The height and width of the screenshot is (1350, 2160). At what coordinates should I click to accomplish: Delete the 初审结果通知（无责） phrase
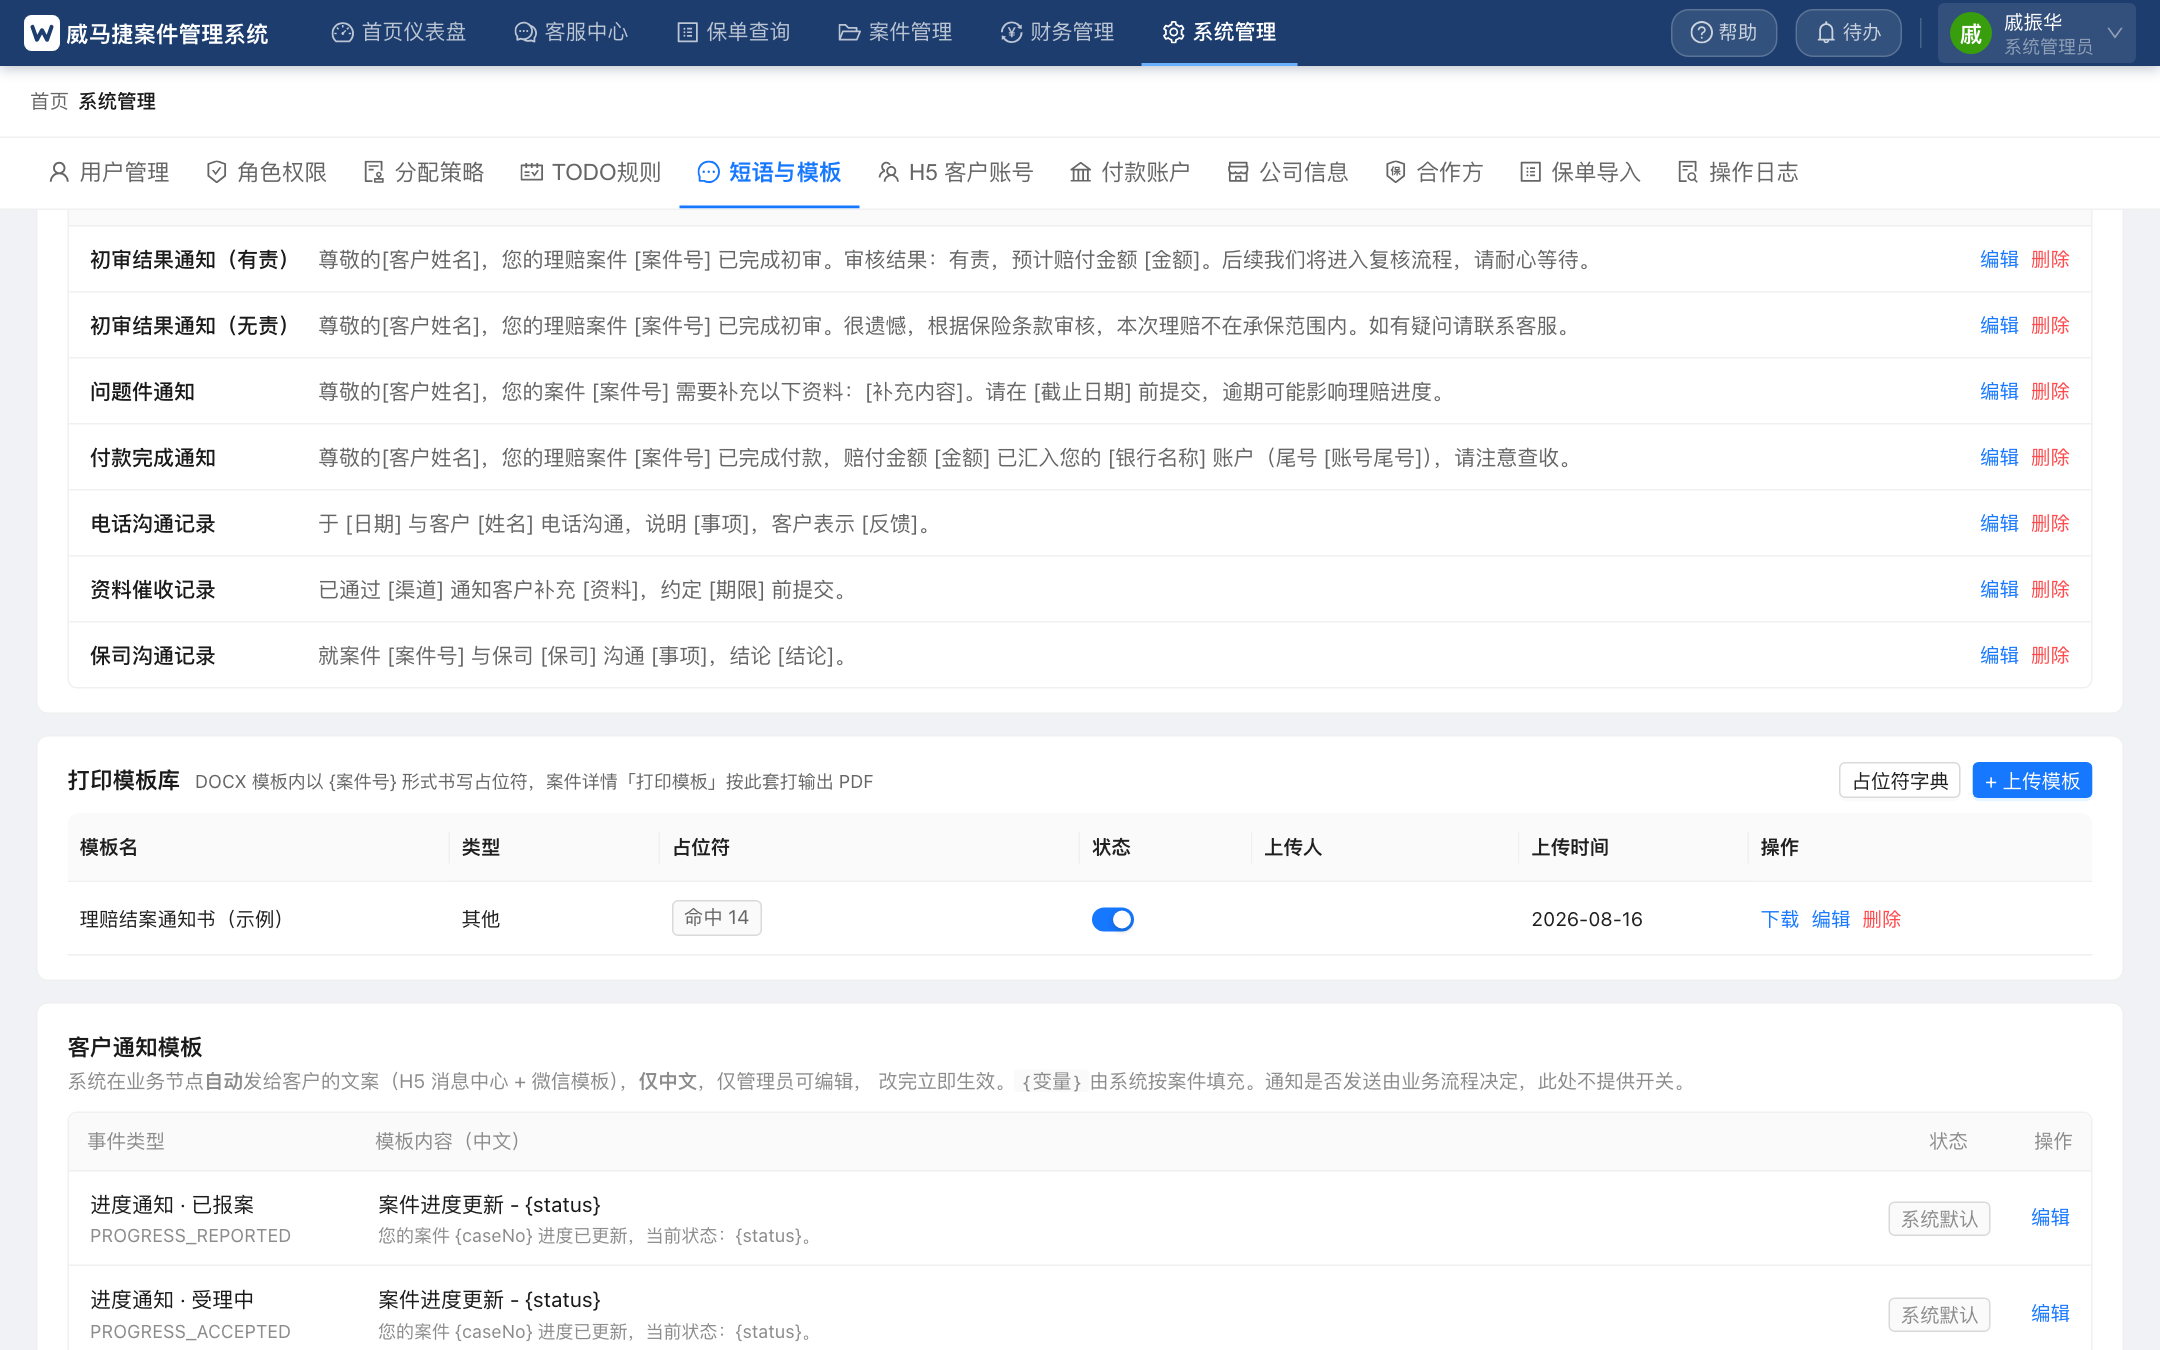pos(2050,325)
